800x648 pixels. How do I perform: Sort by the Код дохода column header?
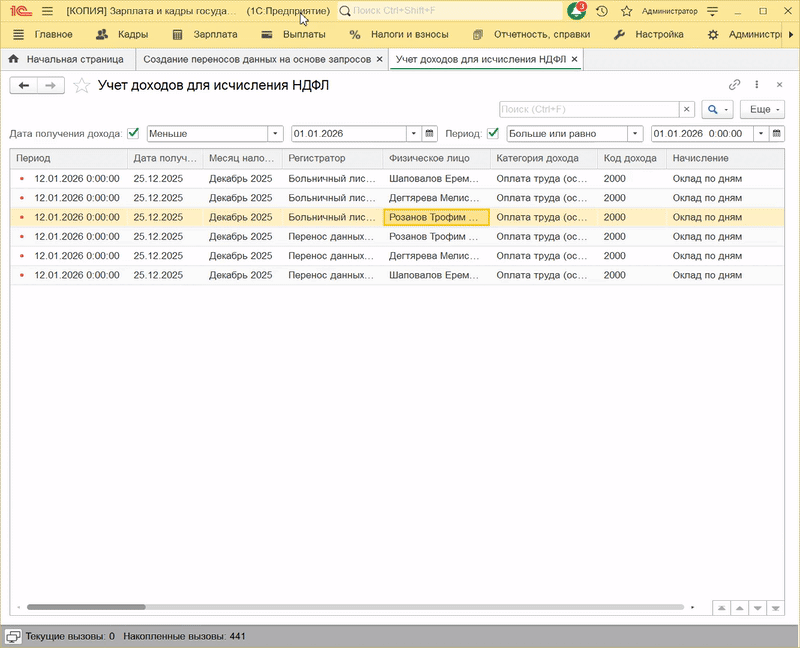632,158
